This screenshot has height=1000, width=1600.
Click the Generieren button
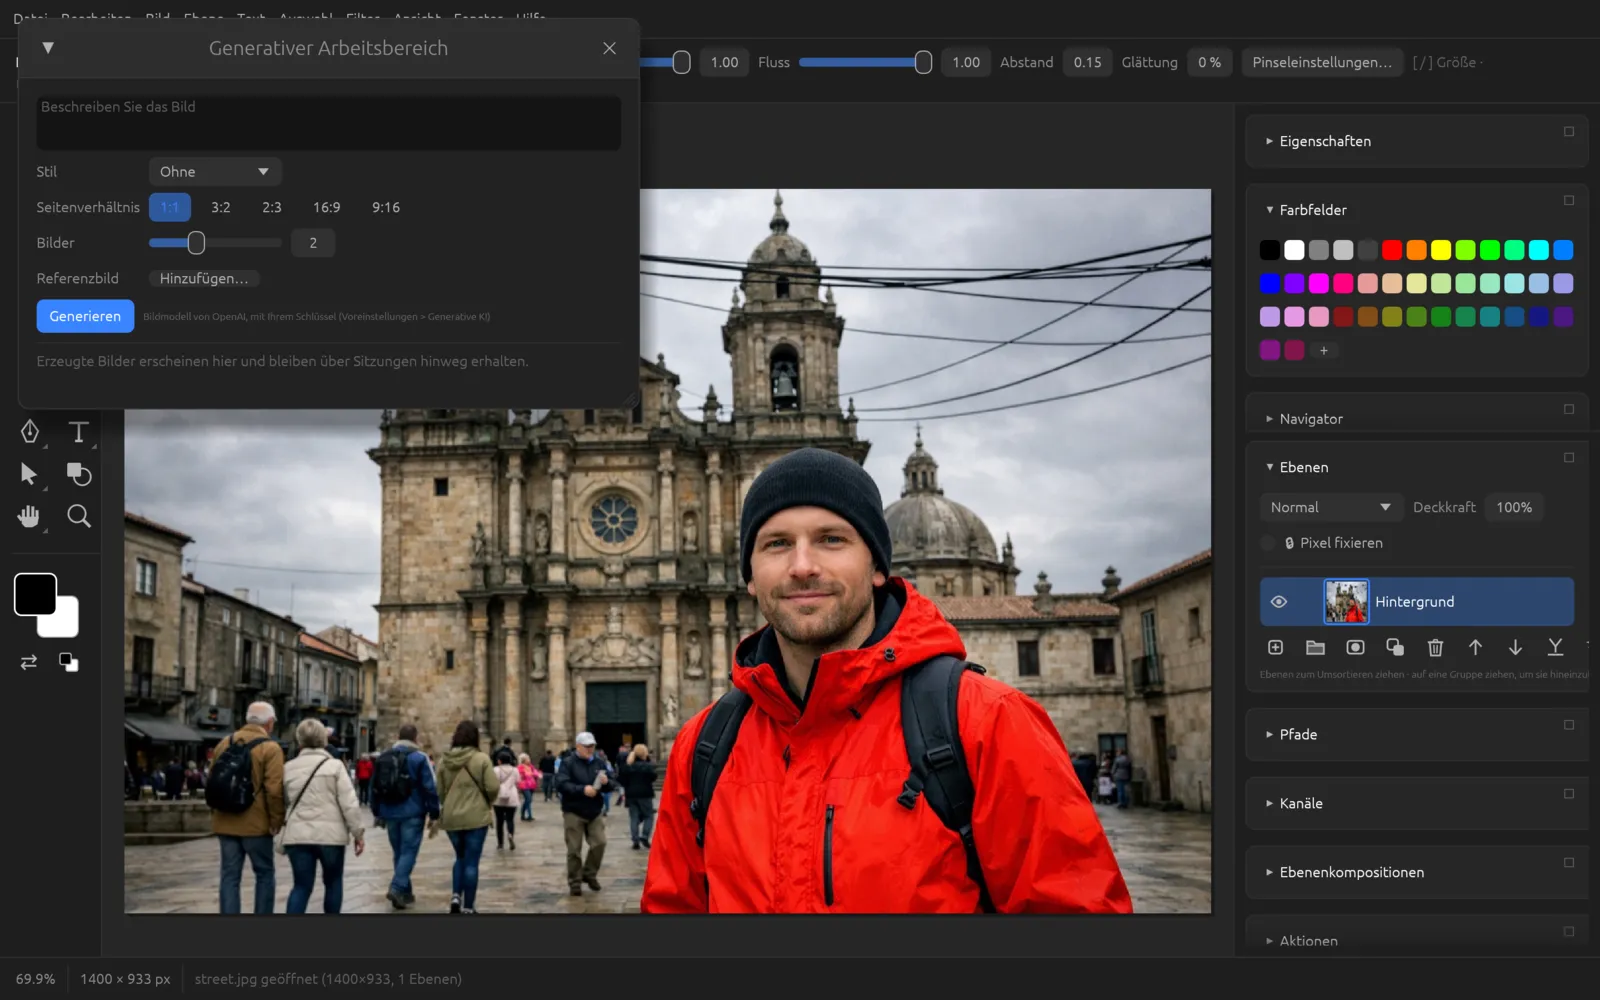click(x=85, y=316)
